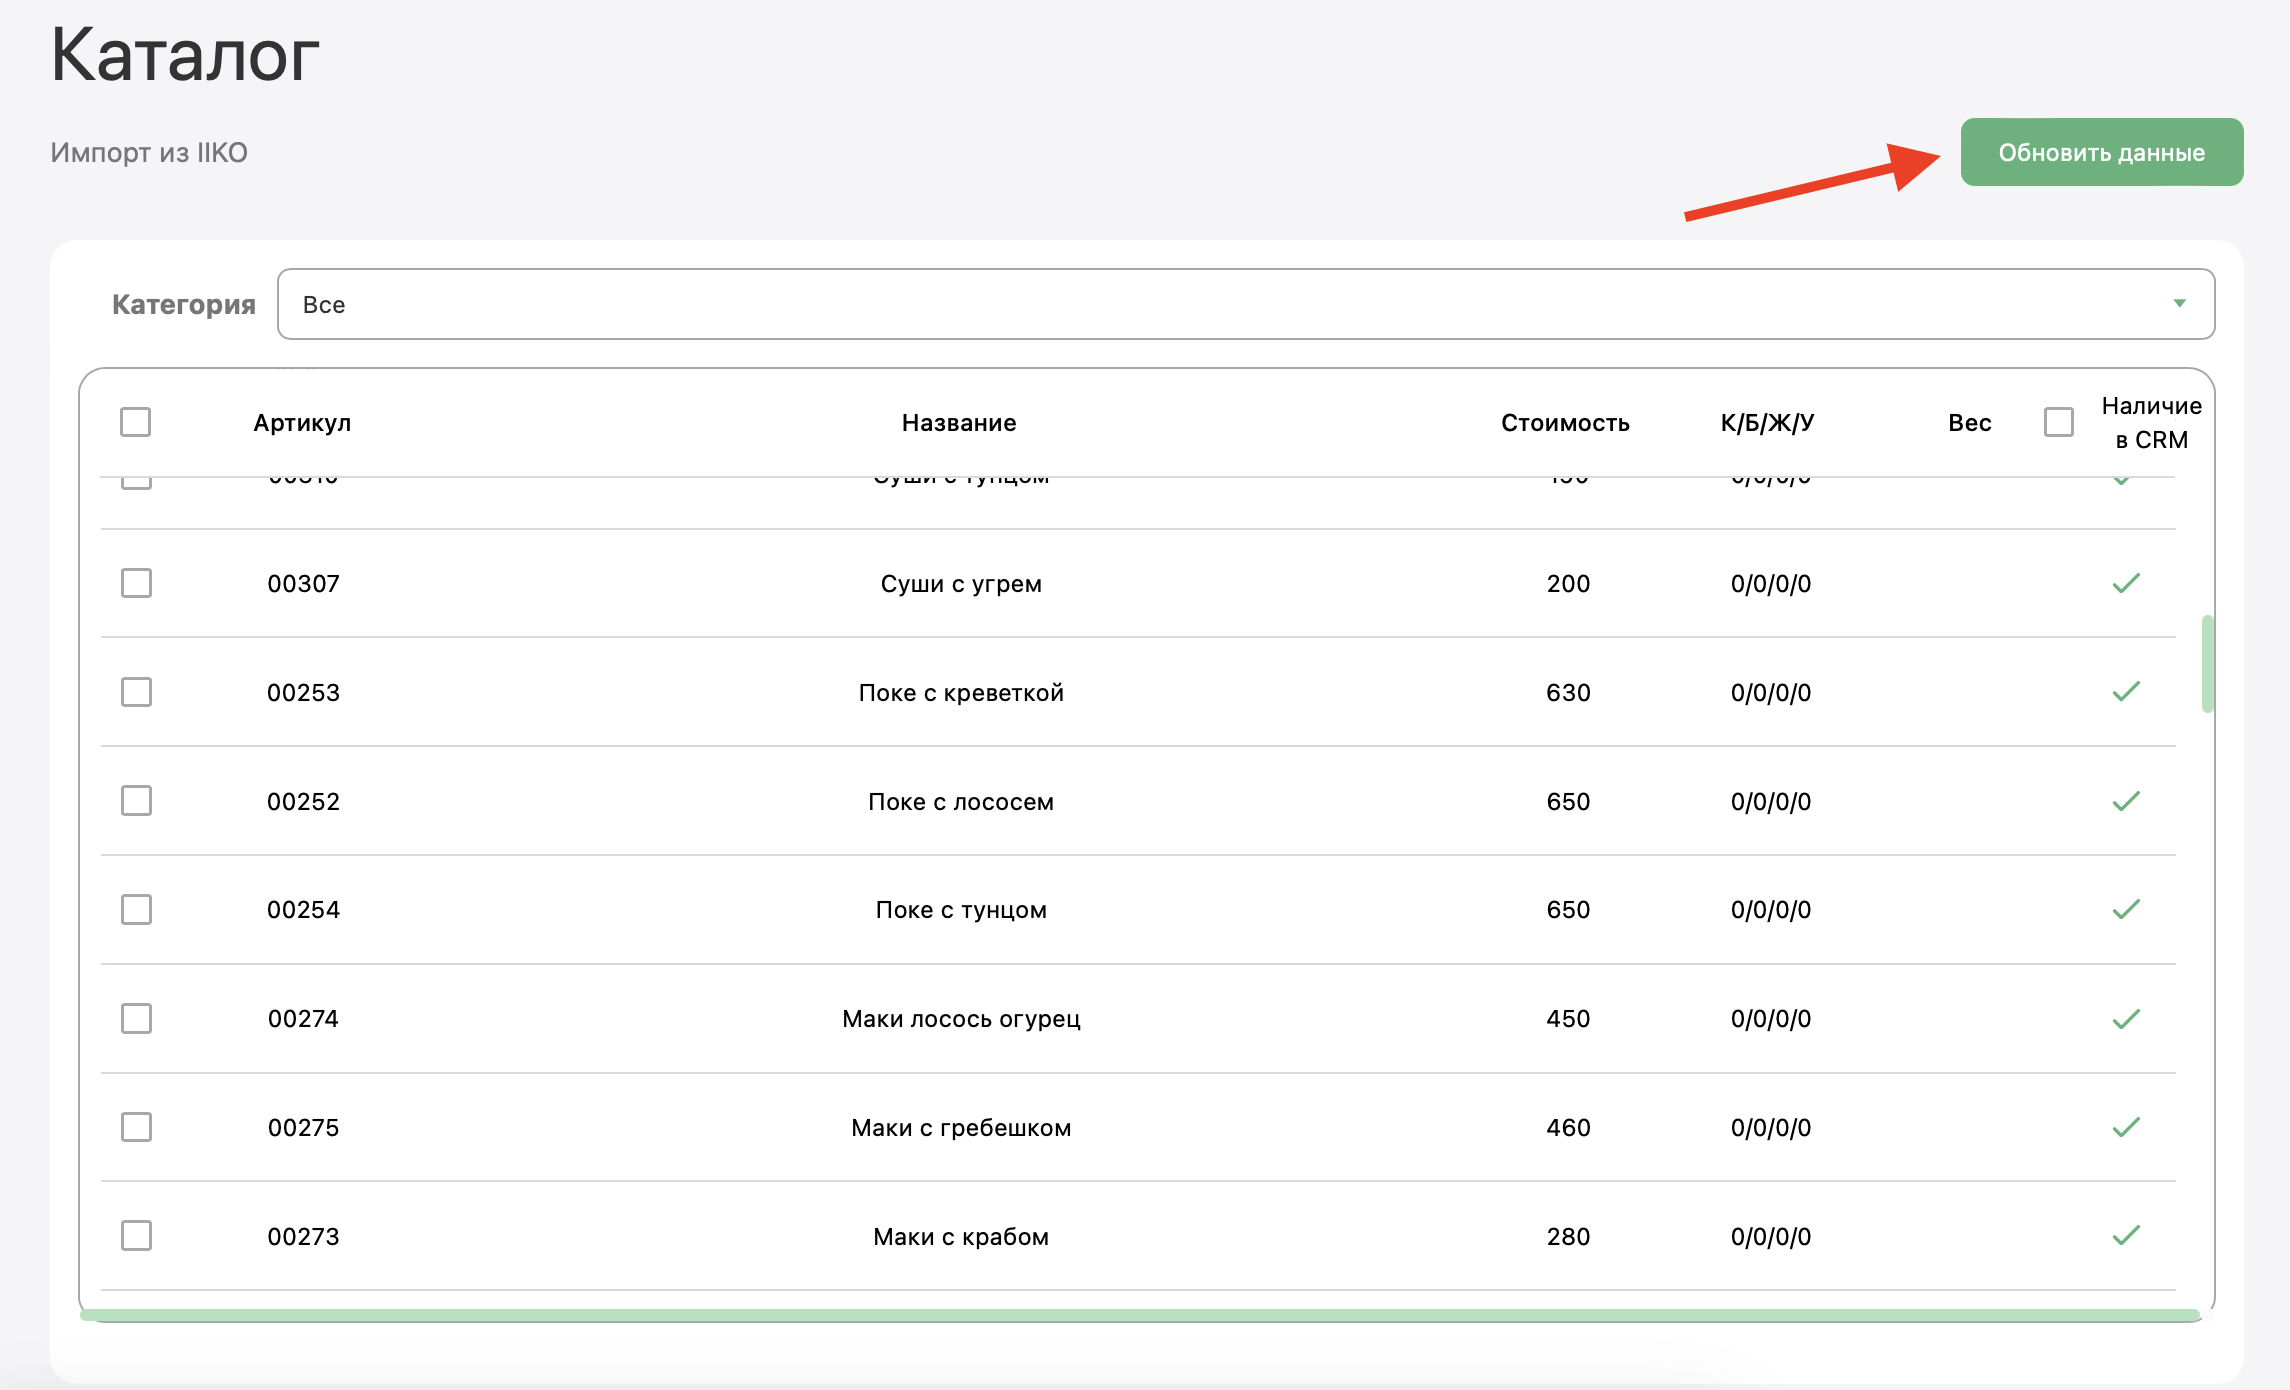Click availability checkmark for Маки с гребешком
This screenshot has width=2290, height=1390.
pos(2126,1128)
